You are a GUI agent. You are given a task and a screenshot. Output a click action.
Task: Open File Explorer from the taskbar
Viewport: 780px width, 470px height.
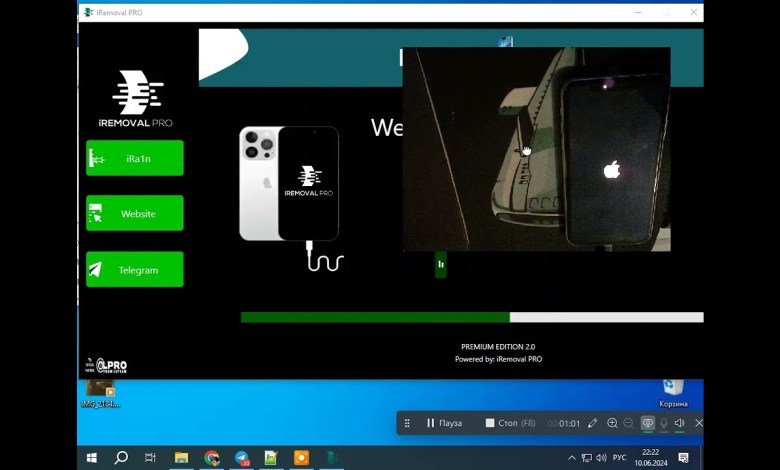click(181, 458)
